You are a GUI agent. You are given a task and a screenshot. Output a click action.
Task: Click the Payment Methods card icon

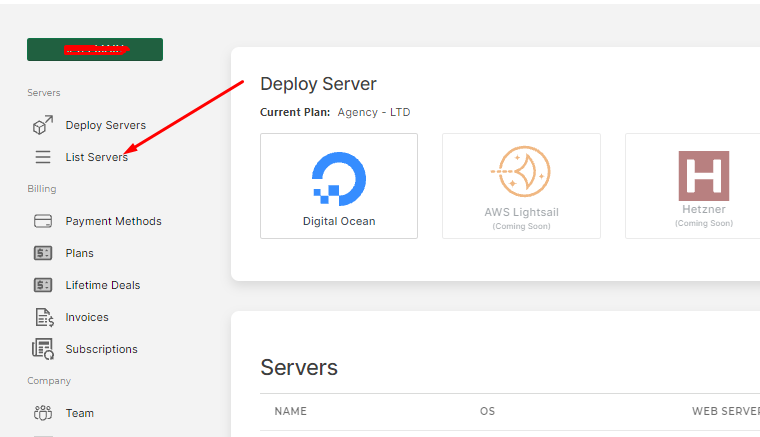tap(43, 221)
